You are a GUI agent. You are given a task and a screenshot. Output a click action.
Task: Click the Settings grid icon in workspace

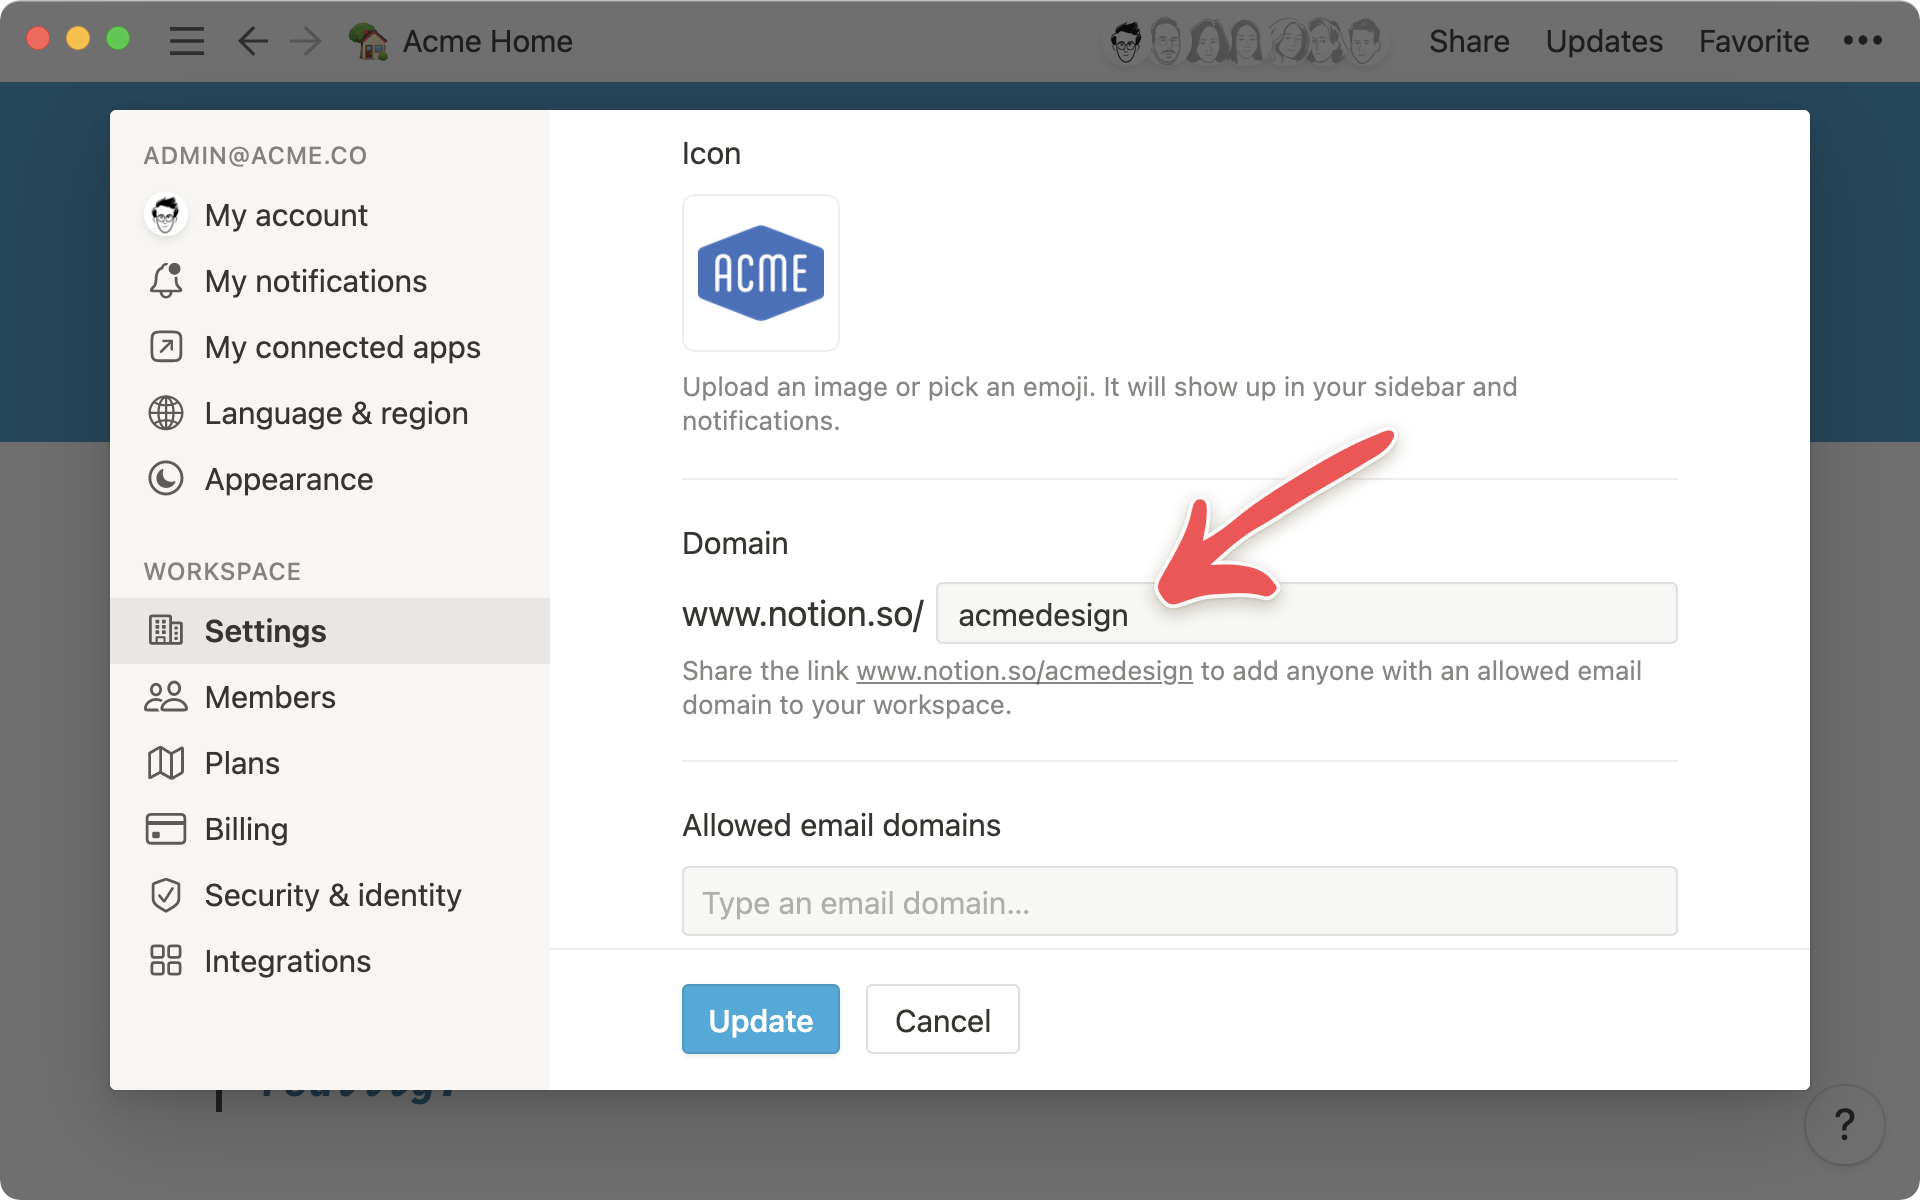pos(164,630)
